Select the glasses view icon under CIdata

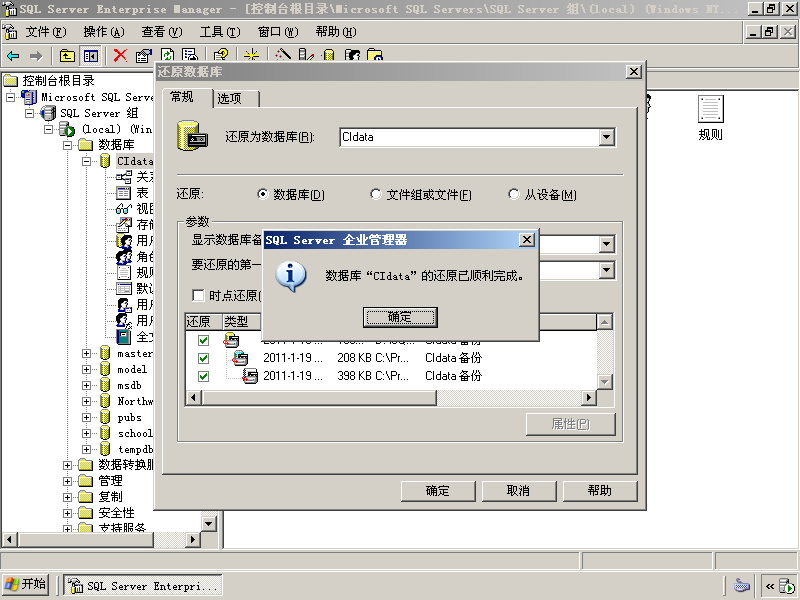click(x=123, y=209)
